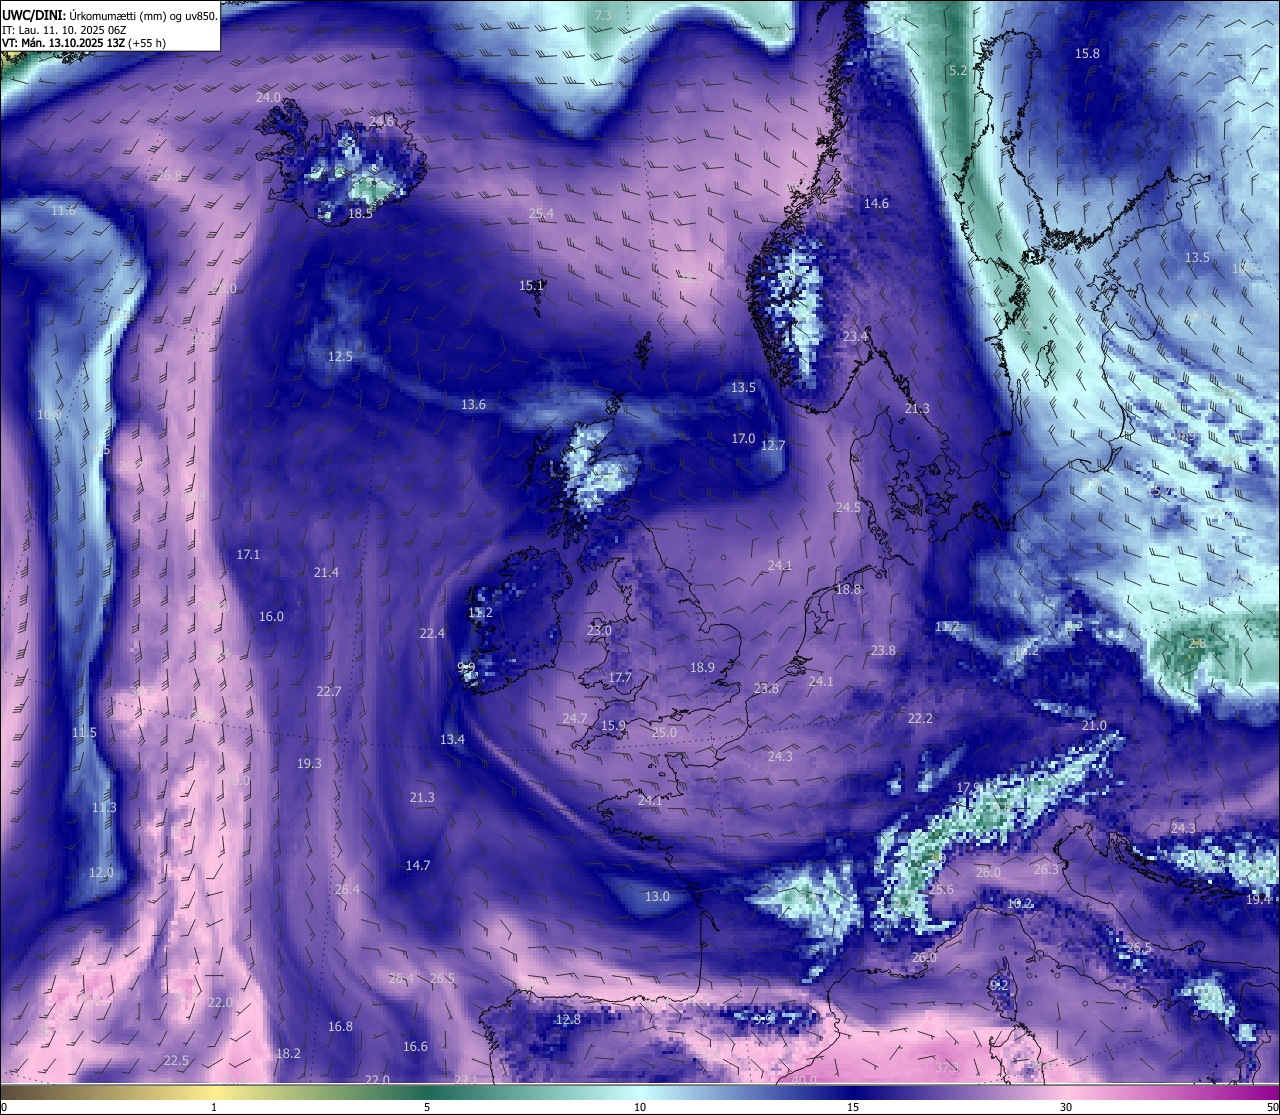Screen dimensions: 1280x1115
Task: Click the 16.6 value near Portugal
Action: click(415, 1046)
